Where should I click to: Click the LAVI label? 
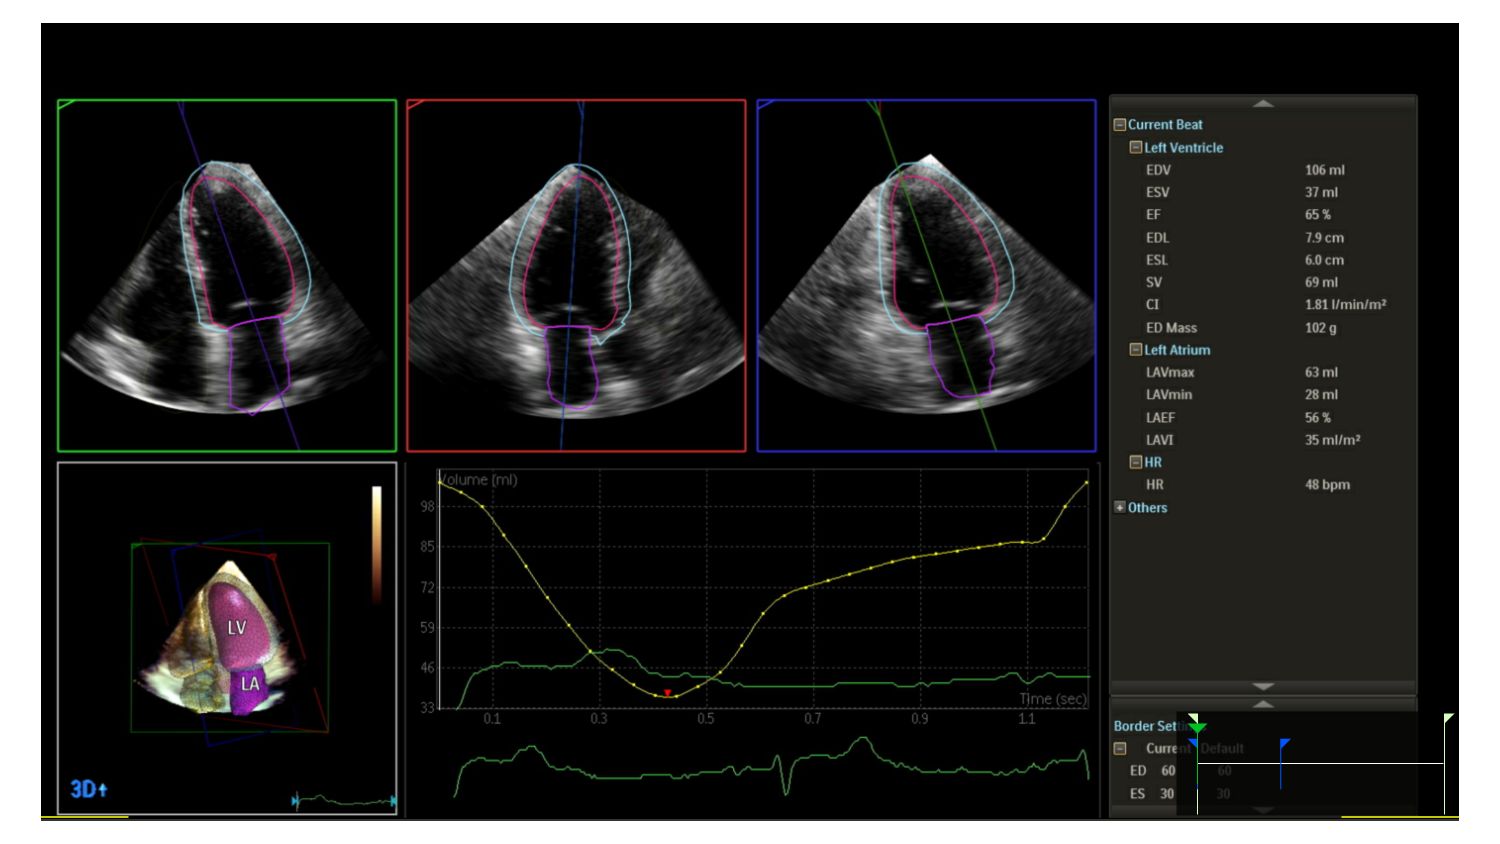(1160, 440)
